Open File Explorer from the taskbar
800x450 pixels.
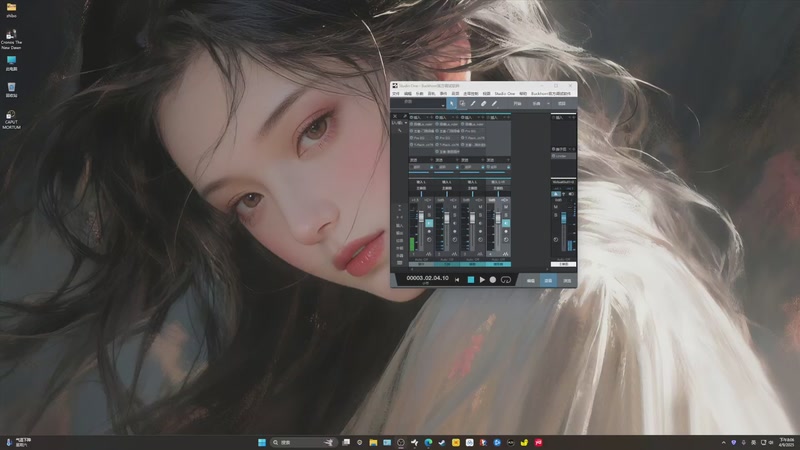pos(373,442)
